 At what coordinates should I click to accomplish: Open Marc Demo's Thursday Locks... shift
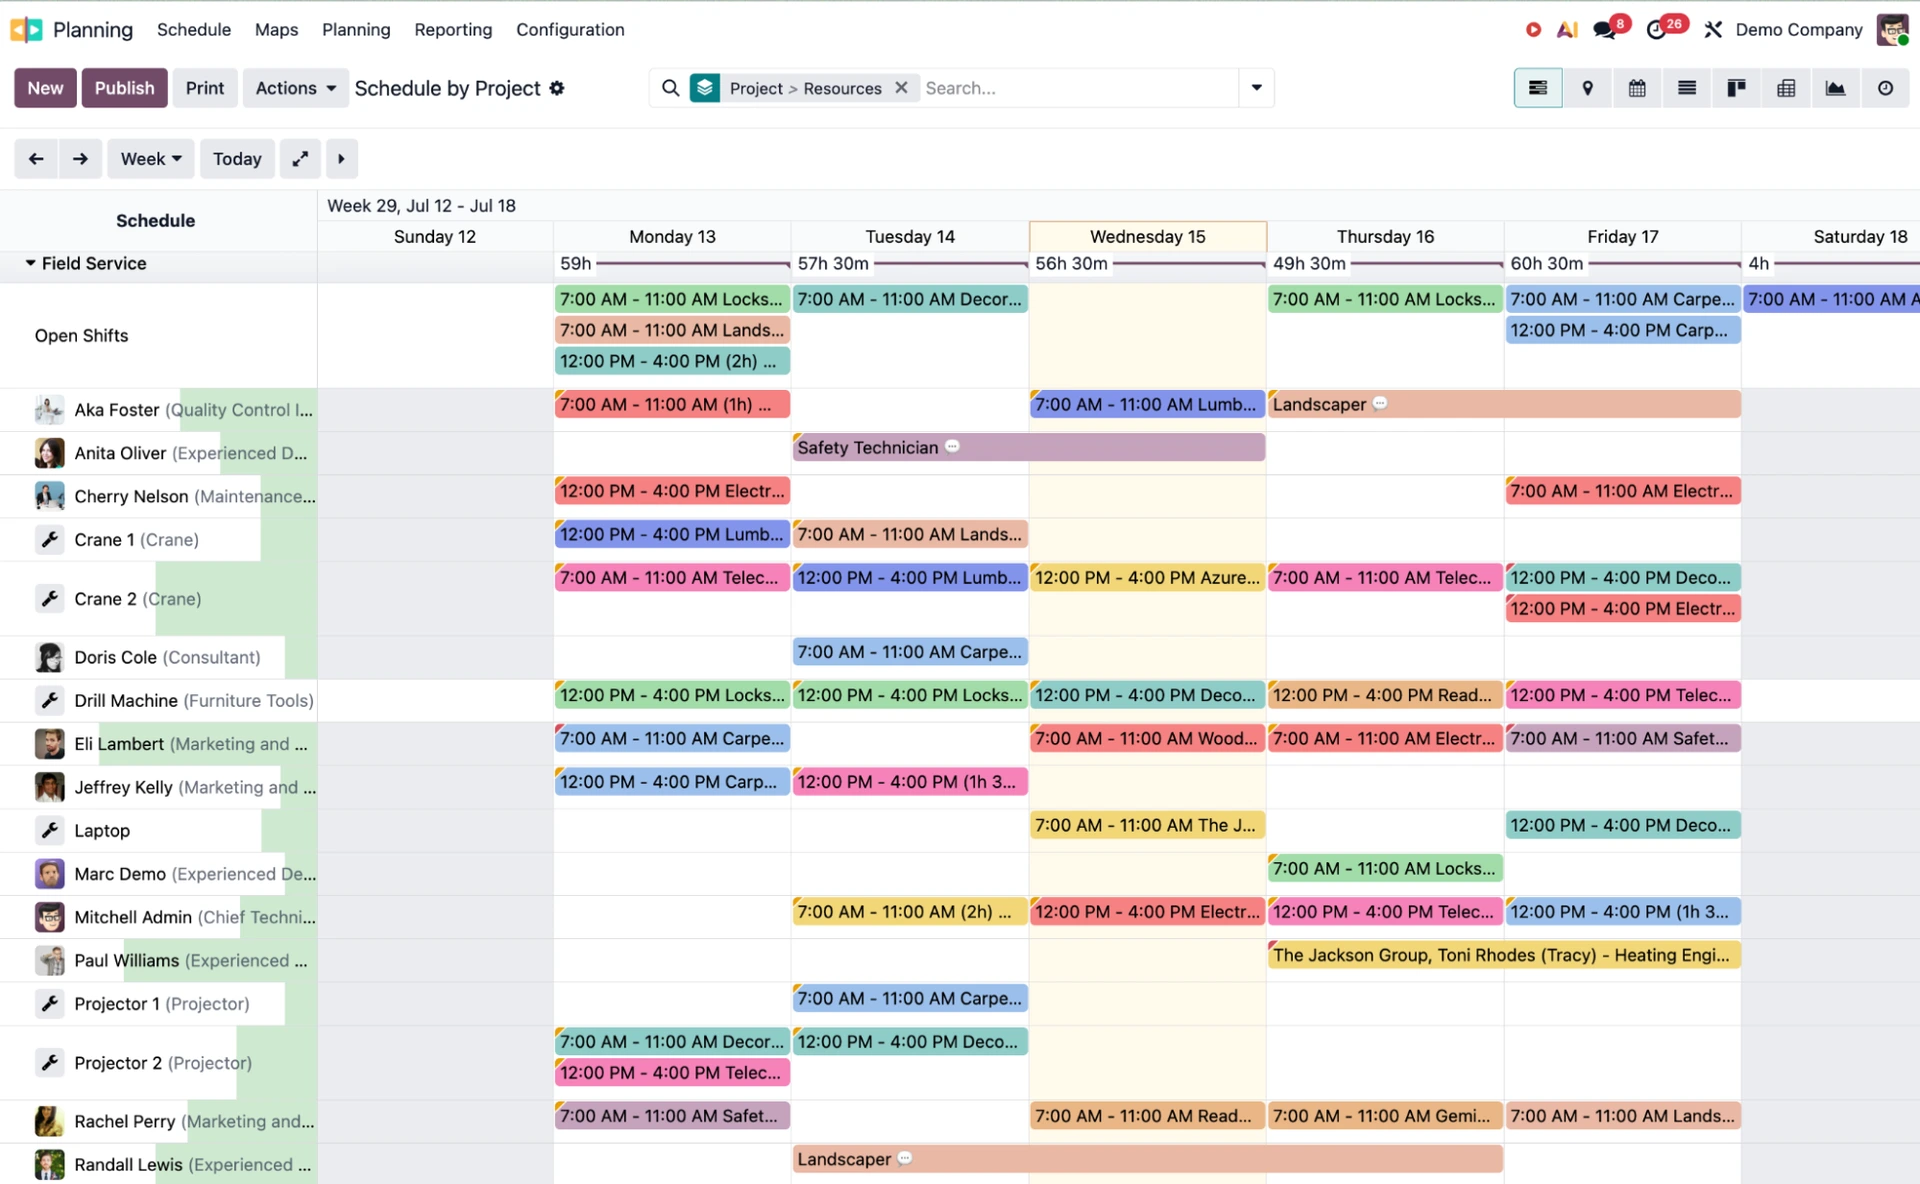(x=1385, y=868)
